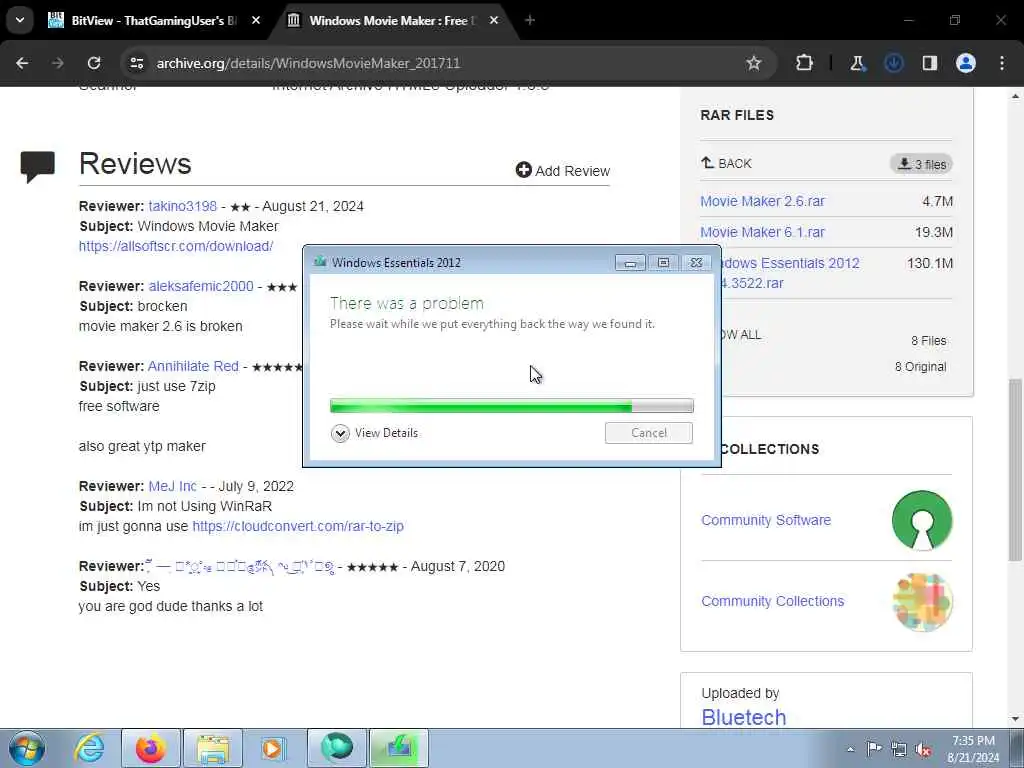Open Community Software collection link
Viewport: 1024px width, 768px height.
(766, 520)
